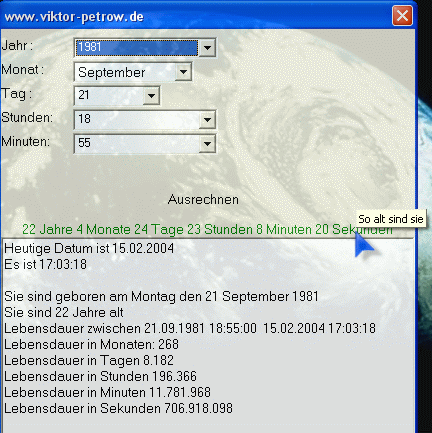Click the hours field showing 18
This screenshot has width=432, height=433.
click(137, 120)
